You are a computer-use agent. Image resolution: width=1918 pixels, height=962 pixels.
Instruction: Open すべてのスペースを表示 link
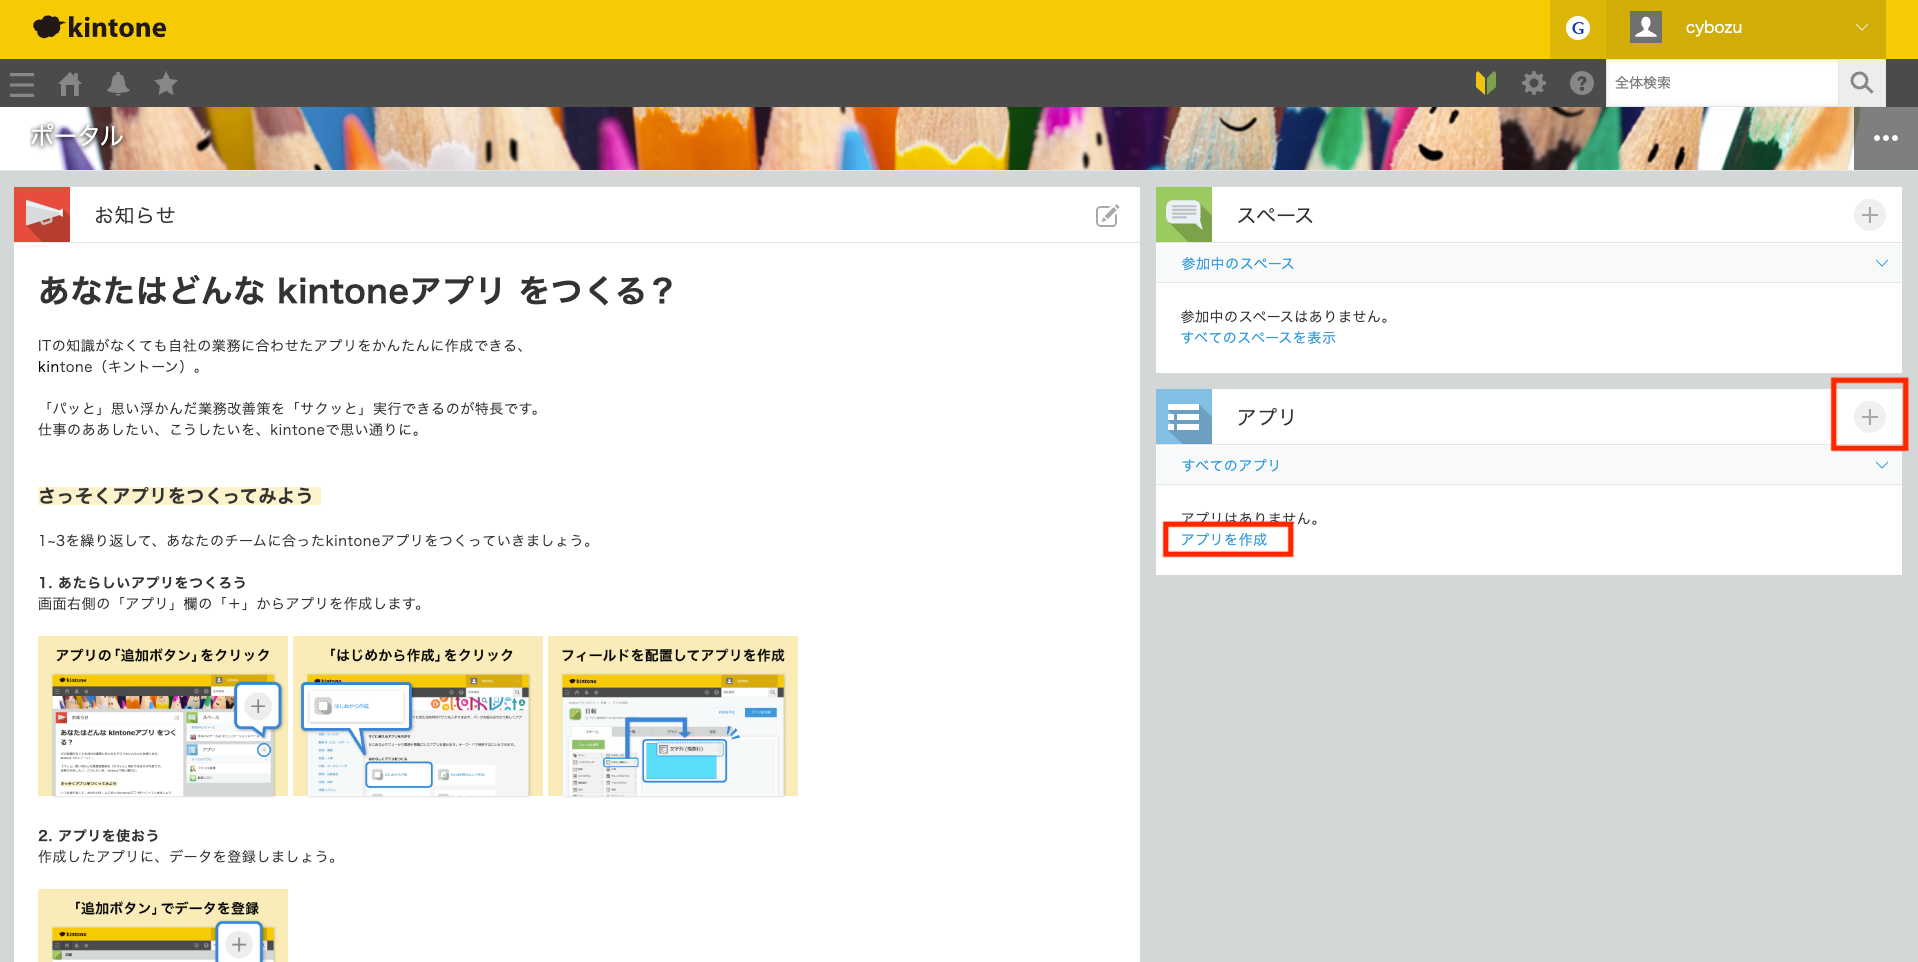pos(1258,338)
